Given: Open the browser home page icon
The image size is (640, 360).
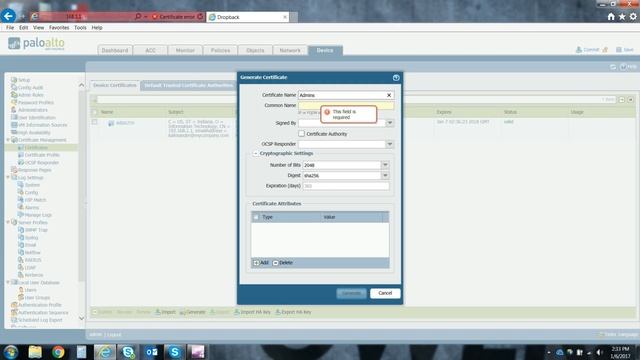Looking at the screenshot, I should coord(611,17).
